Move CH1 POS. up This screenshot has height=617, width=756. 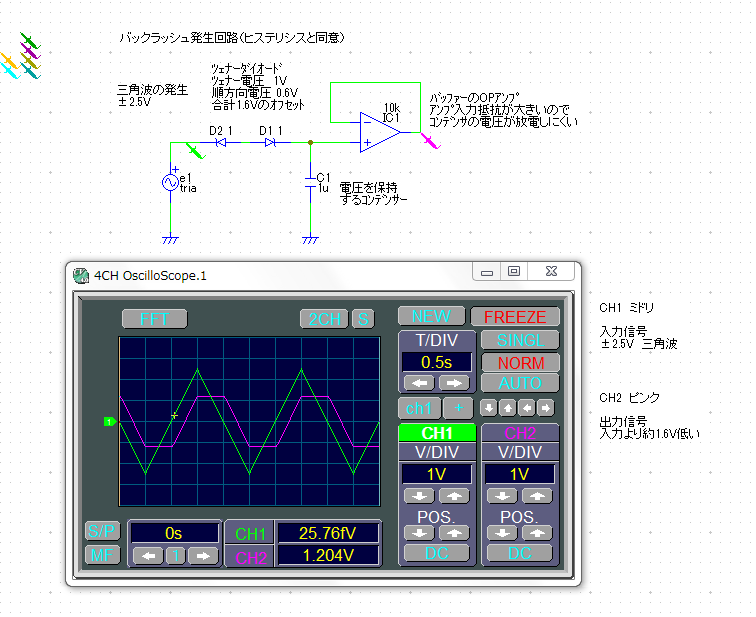tap(454, 533)
